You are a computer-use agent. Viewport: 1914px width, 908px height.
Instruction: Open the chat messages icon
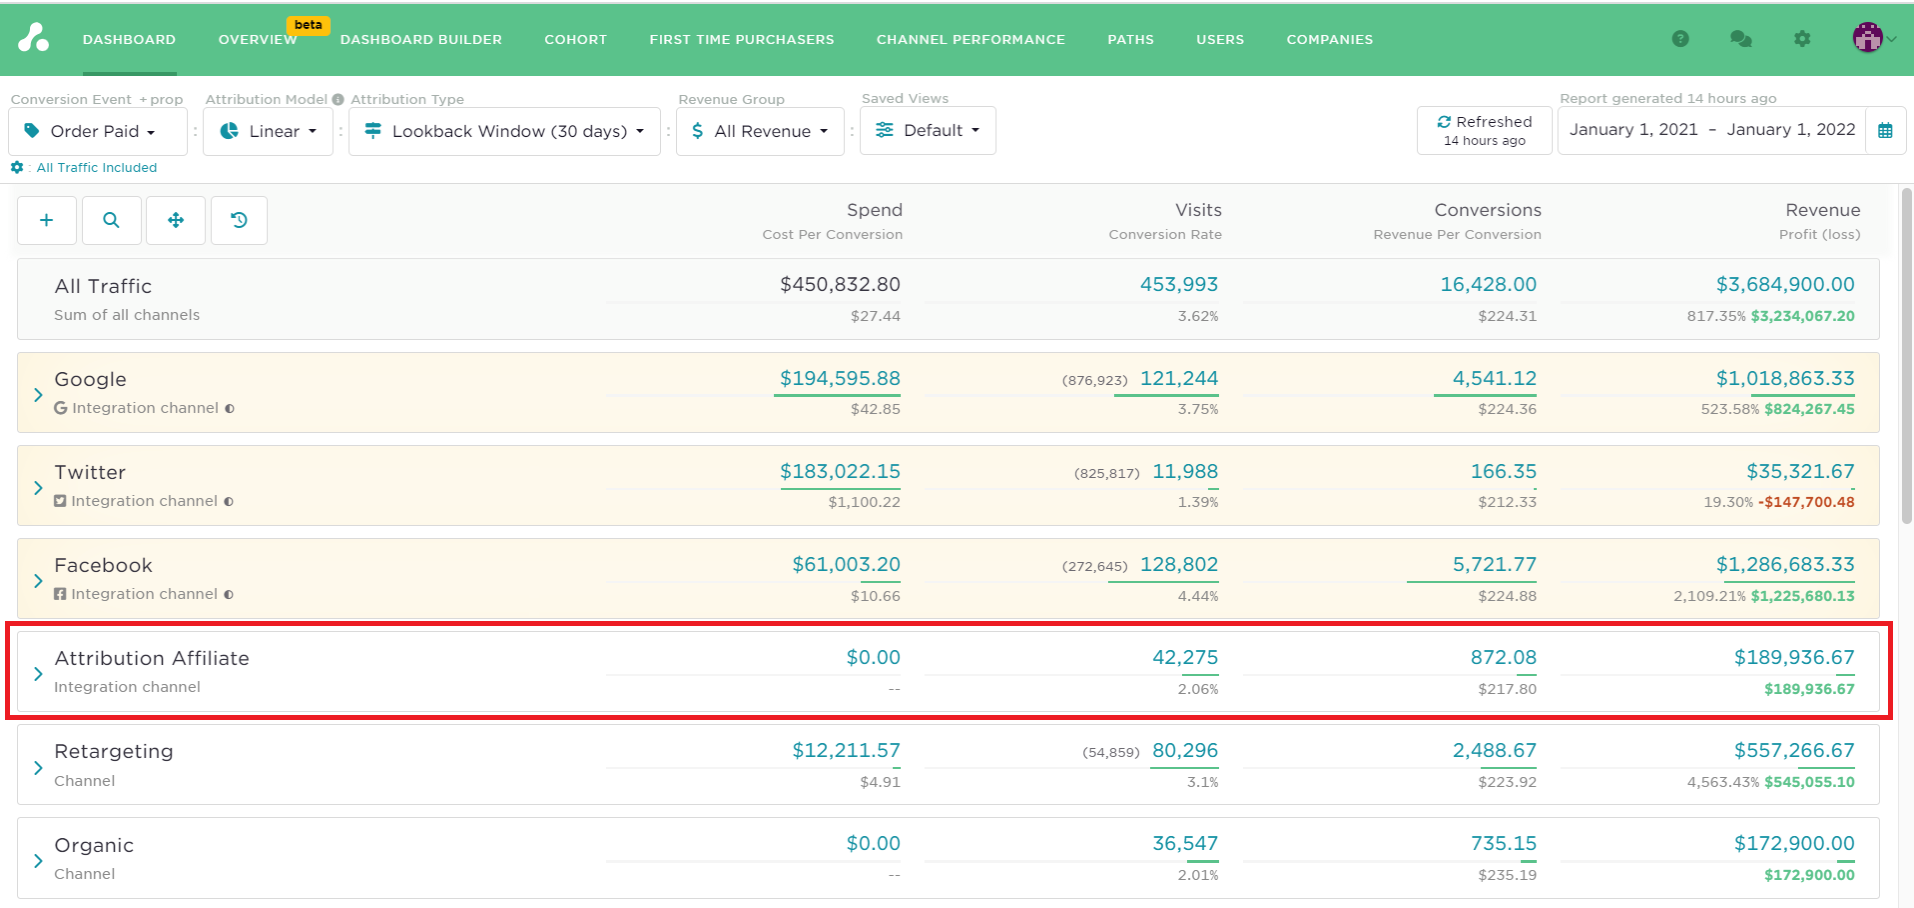(1741, 39)
